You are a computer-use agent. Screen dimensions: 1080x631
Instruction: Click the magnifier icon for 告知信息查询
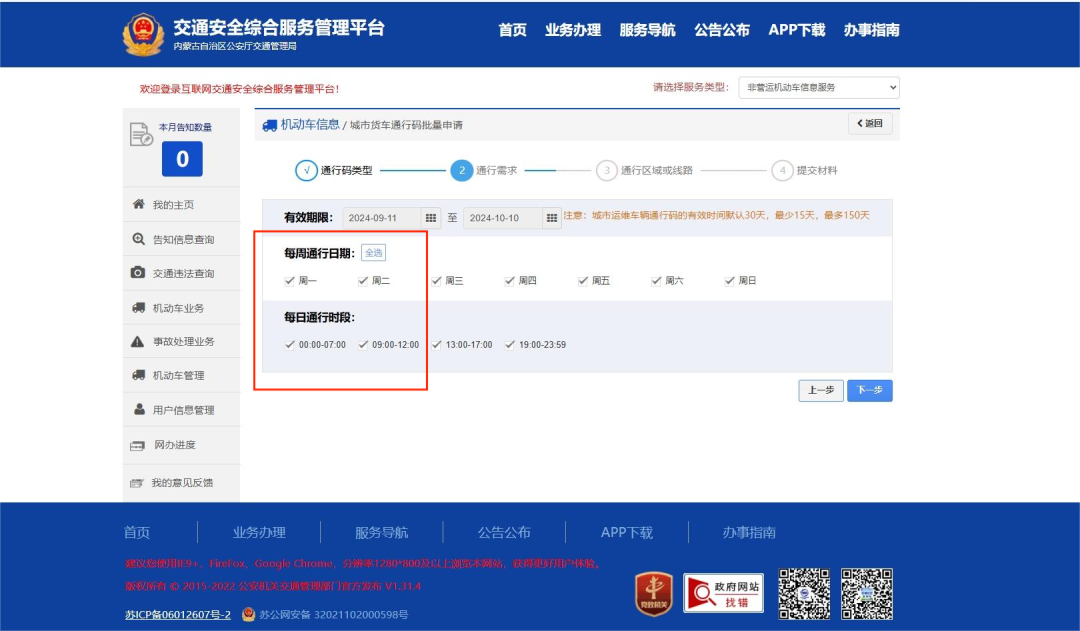point(139,239)
